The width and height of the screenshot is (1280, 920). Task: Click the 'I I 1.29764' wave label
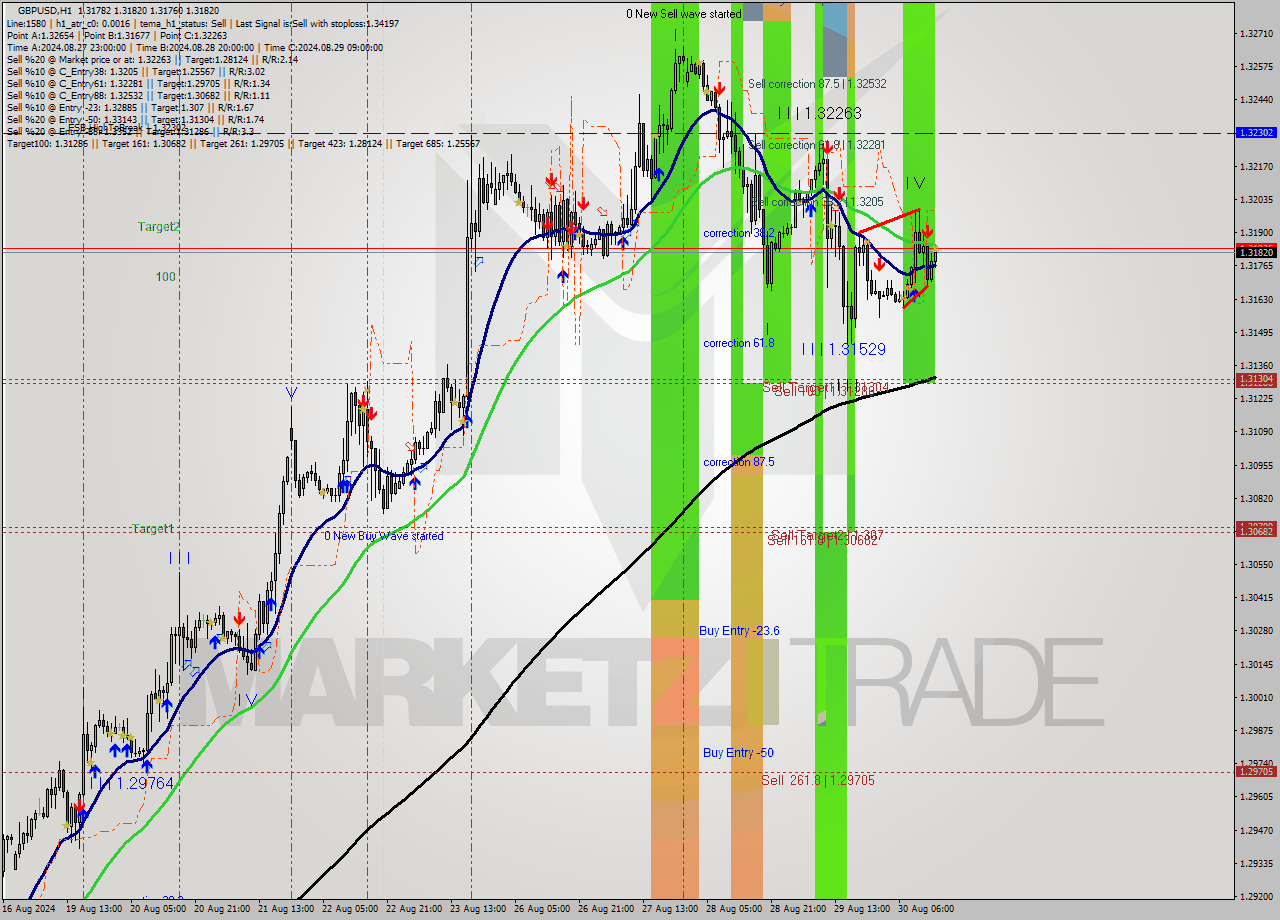click(x=135, y=783)
